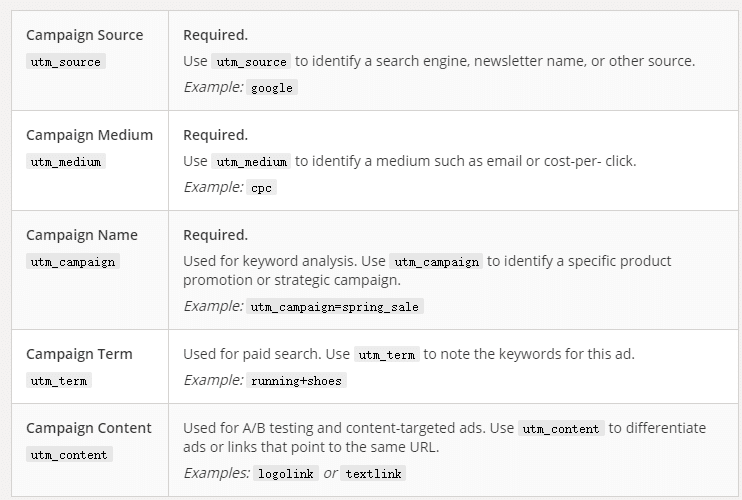This screenshot has height=500, width=742.
Task: Click the Campaign Source heading
Action: tap(85, 35)
